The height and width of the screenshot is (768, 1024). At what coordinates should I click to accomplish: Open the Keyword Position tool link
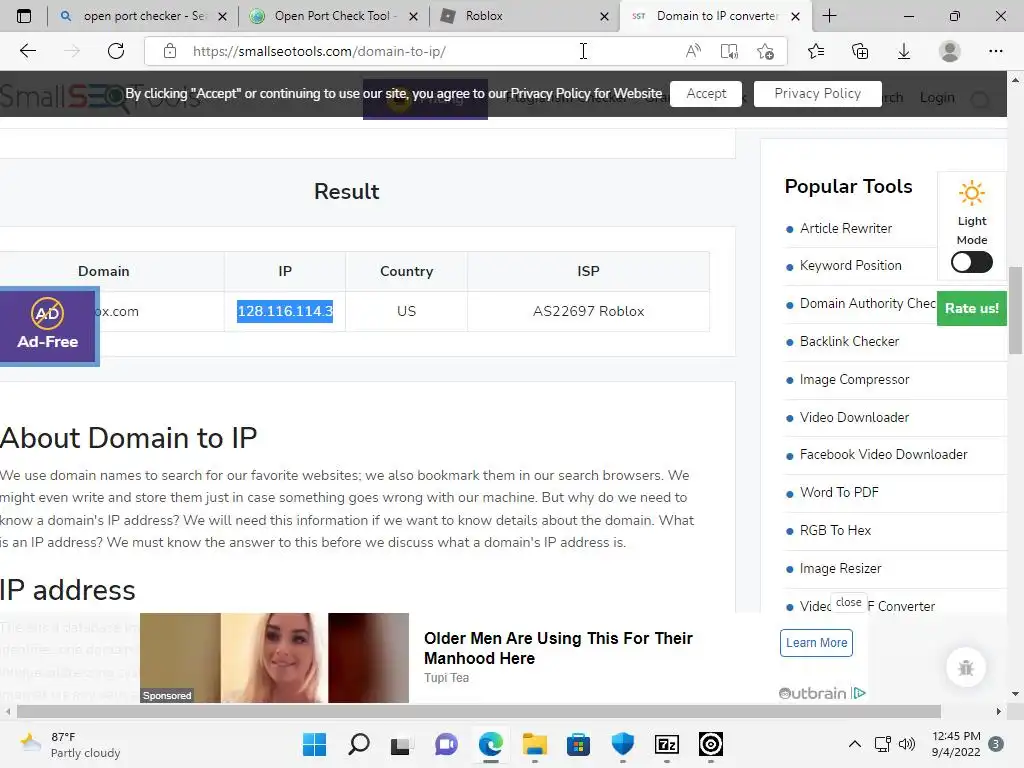[x=850, y=265]
